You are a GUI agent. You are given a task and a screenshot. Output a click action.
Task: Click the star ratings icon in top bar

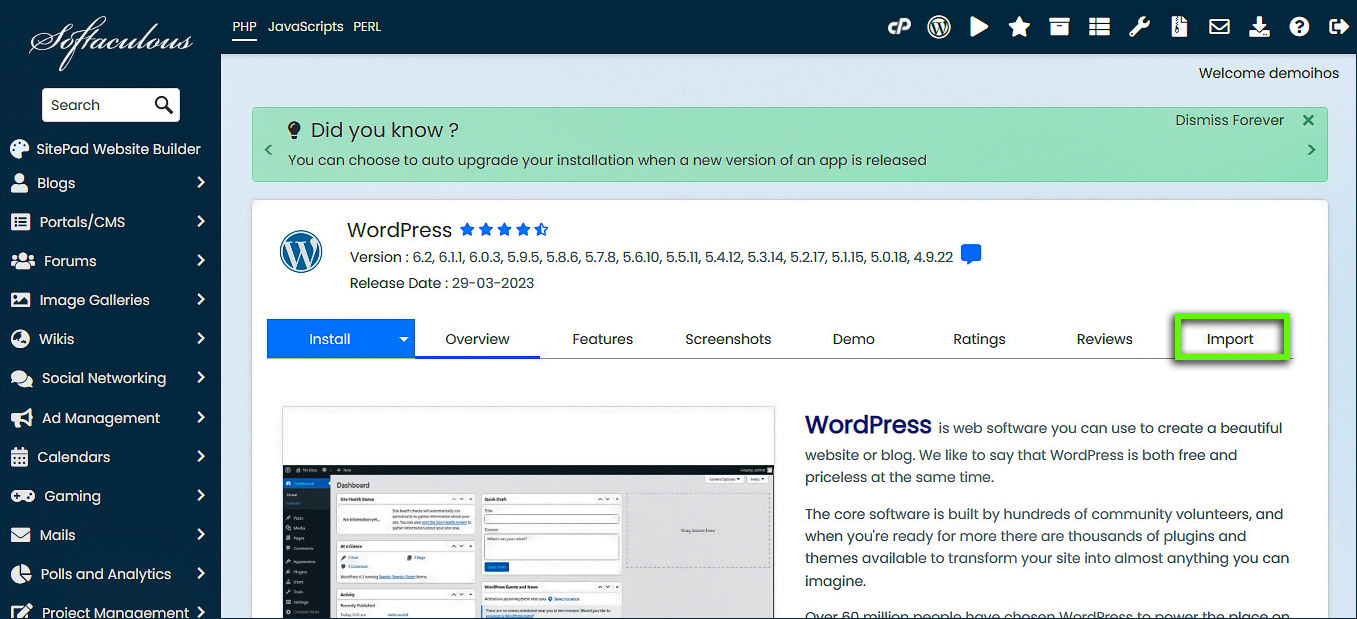(x=1019, y=27)
